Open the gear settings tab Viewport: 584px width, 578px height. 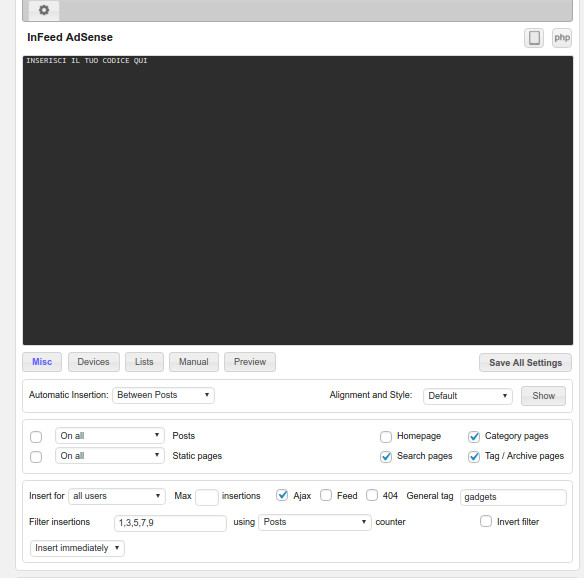coord(44,10)
